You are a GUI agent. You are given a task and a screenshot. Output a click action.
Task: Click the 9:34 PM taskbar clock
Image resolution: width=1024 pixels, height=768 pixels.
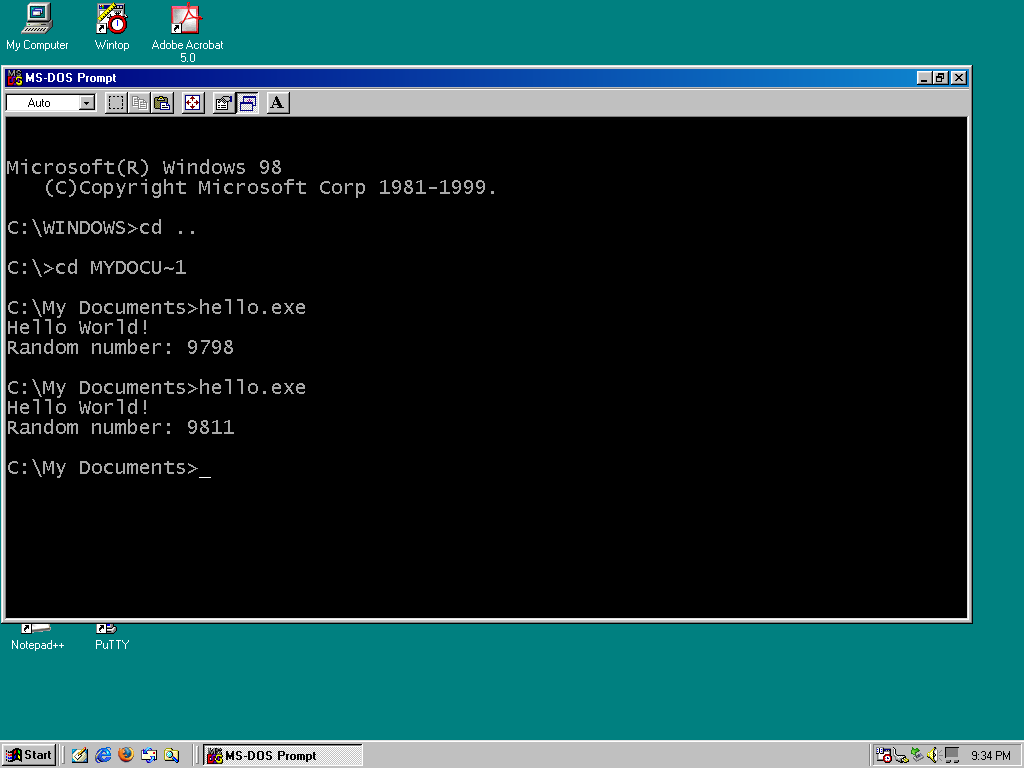[x=990, y=756]
